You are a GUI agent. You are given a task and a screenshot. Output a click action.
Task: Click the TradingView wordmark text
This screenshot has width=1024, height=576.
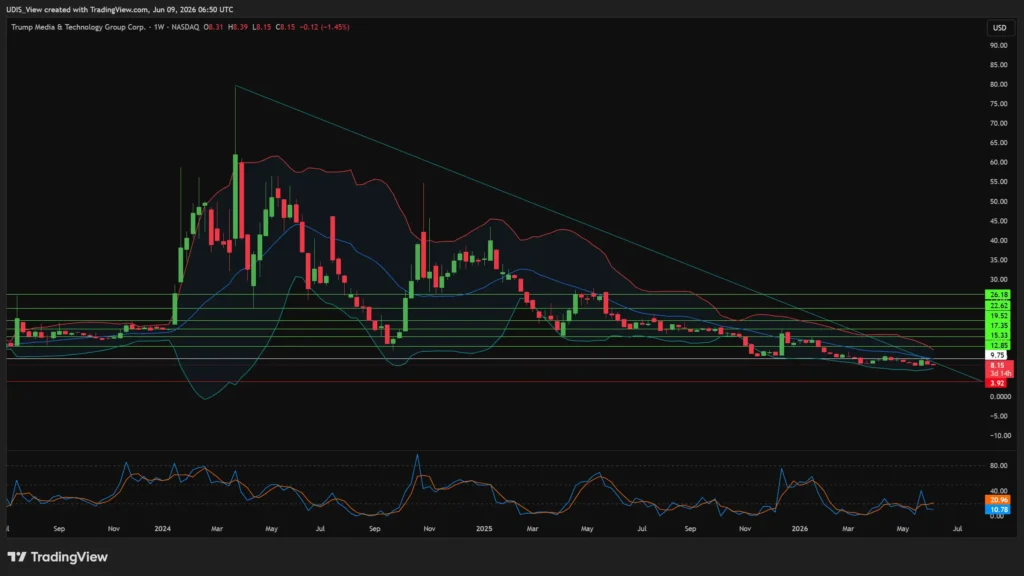(69, 557)
